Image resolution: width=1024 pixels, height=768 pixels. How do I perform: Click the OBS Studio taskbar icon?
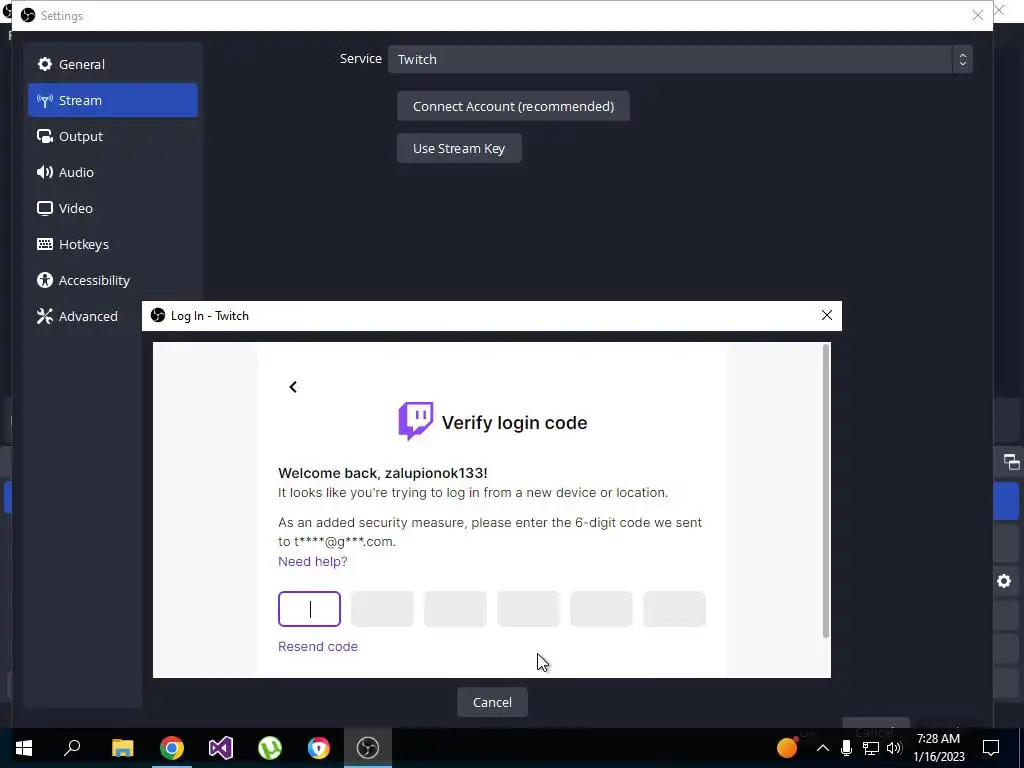pyautogui.click(x=368, y=748)
